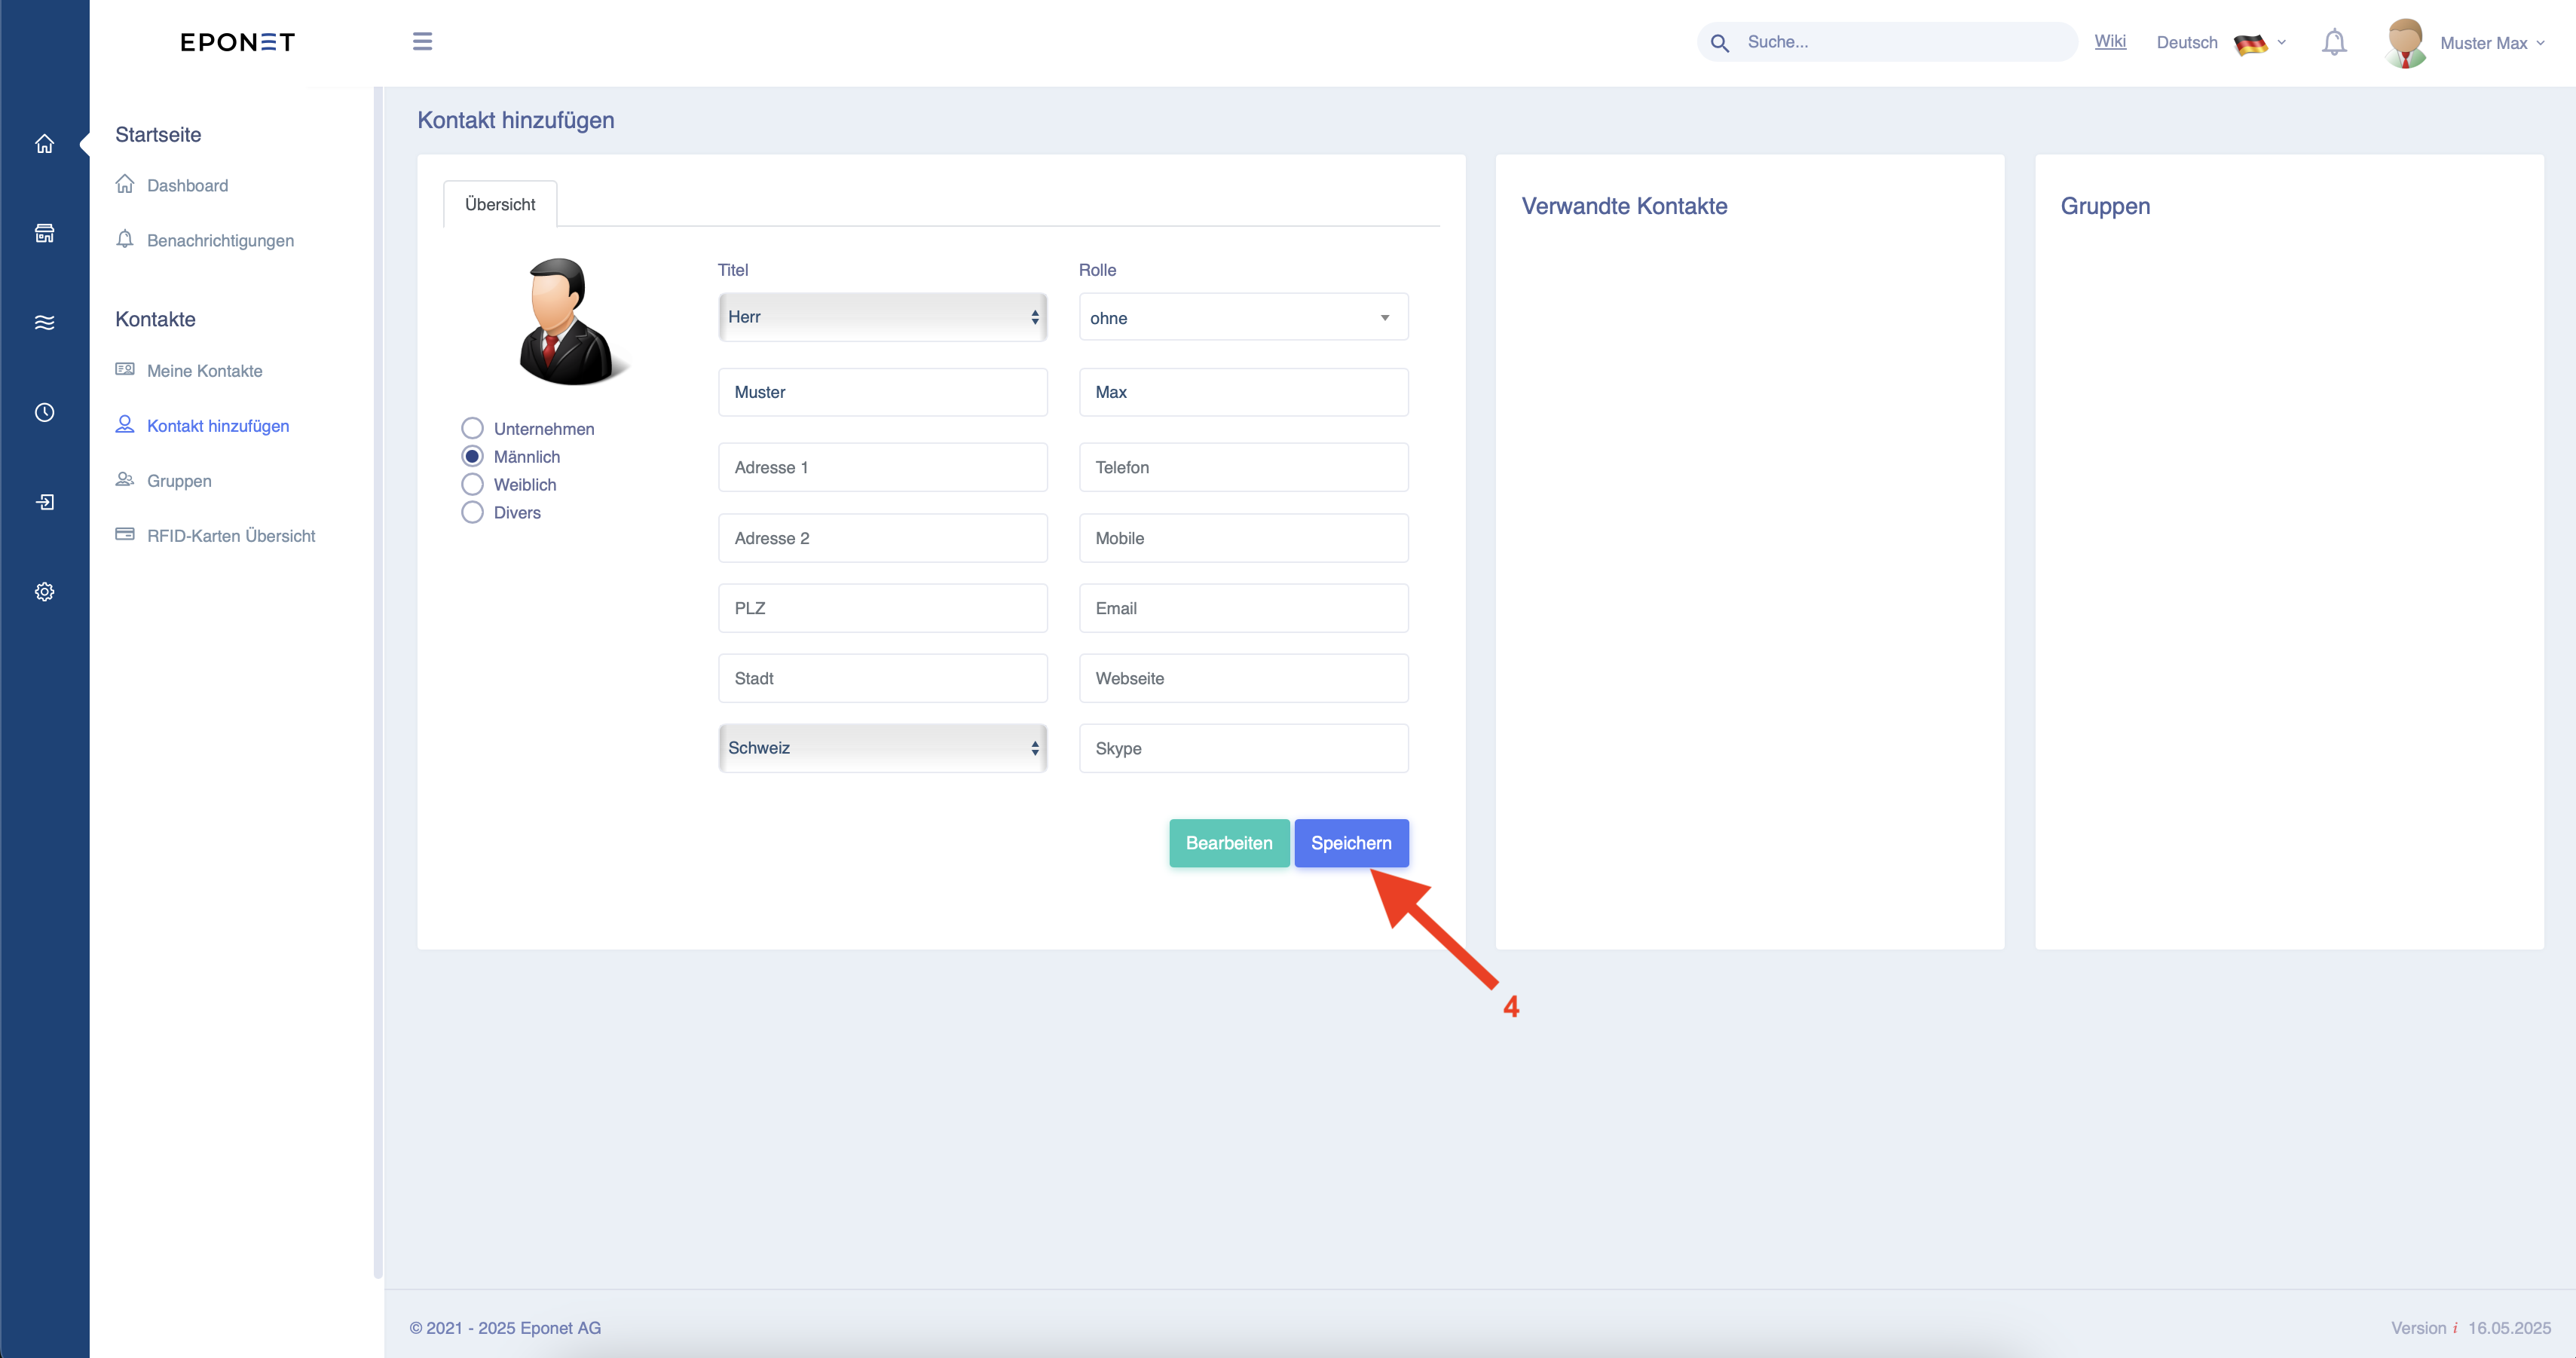2576x1358 pixels.
Task: Click the Speichern button
Action: coord(1351,843)
